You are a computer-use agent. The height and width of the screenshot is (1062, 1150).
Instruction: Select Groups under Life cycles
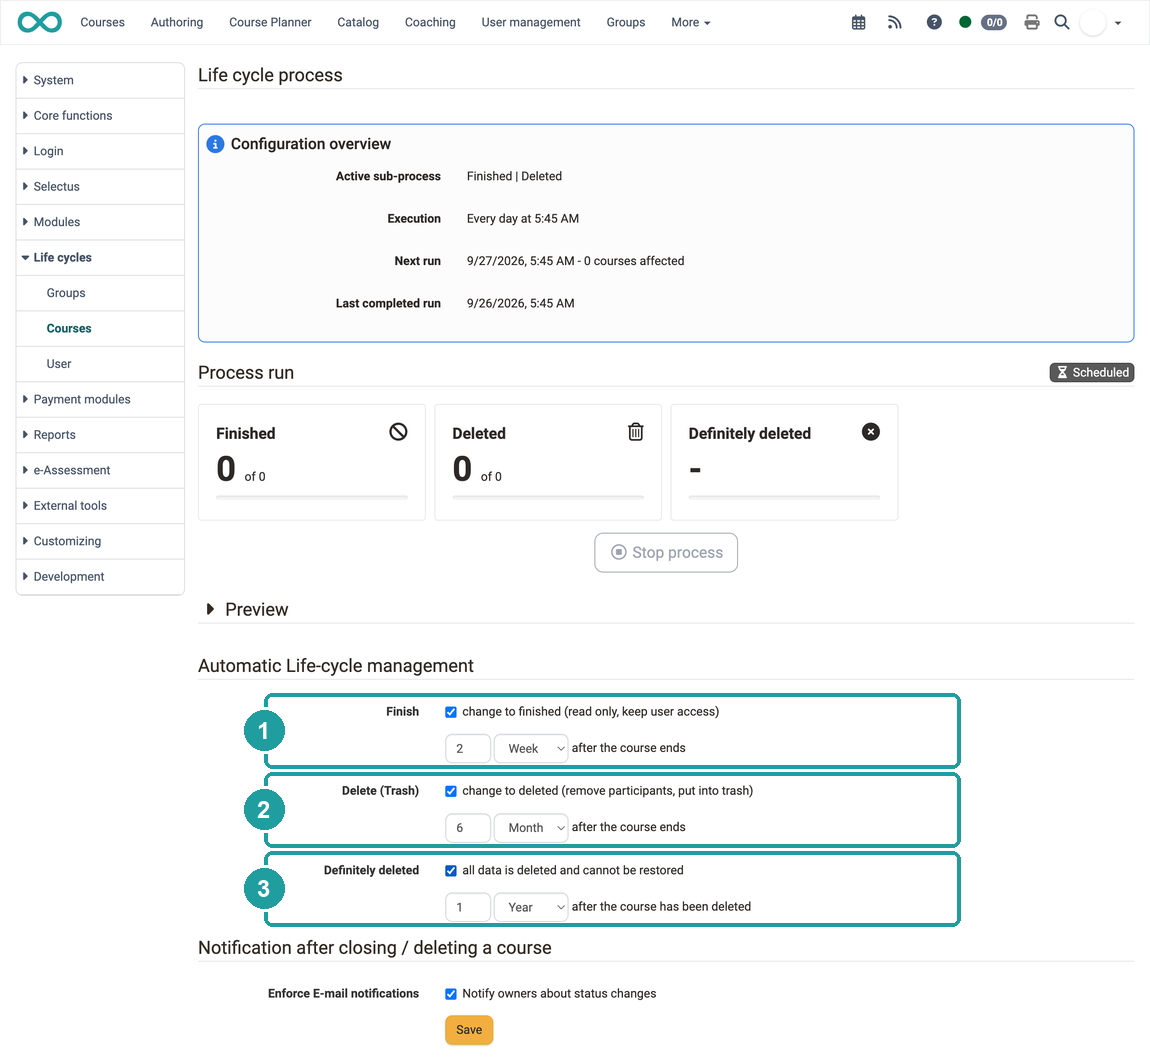(x=100, y=293)
